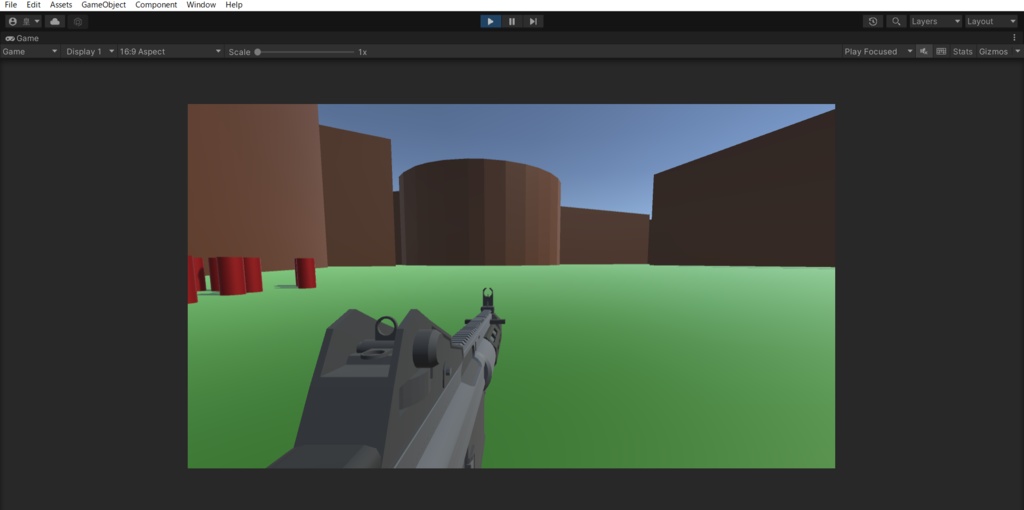The width and height of the screenshot is (1024, 510).
Task: Open the Edit menu
Action: coord(33,5)
